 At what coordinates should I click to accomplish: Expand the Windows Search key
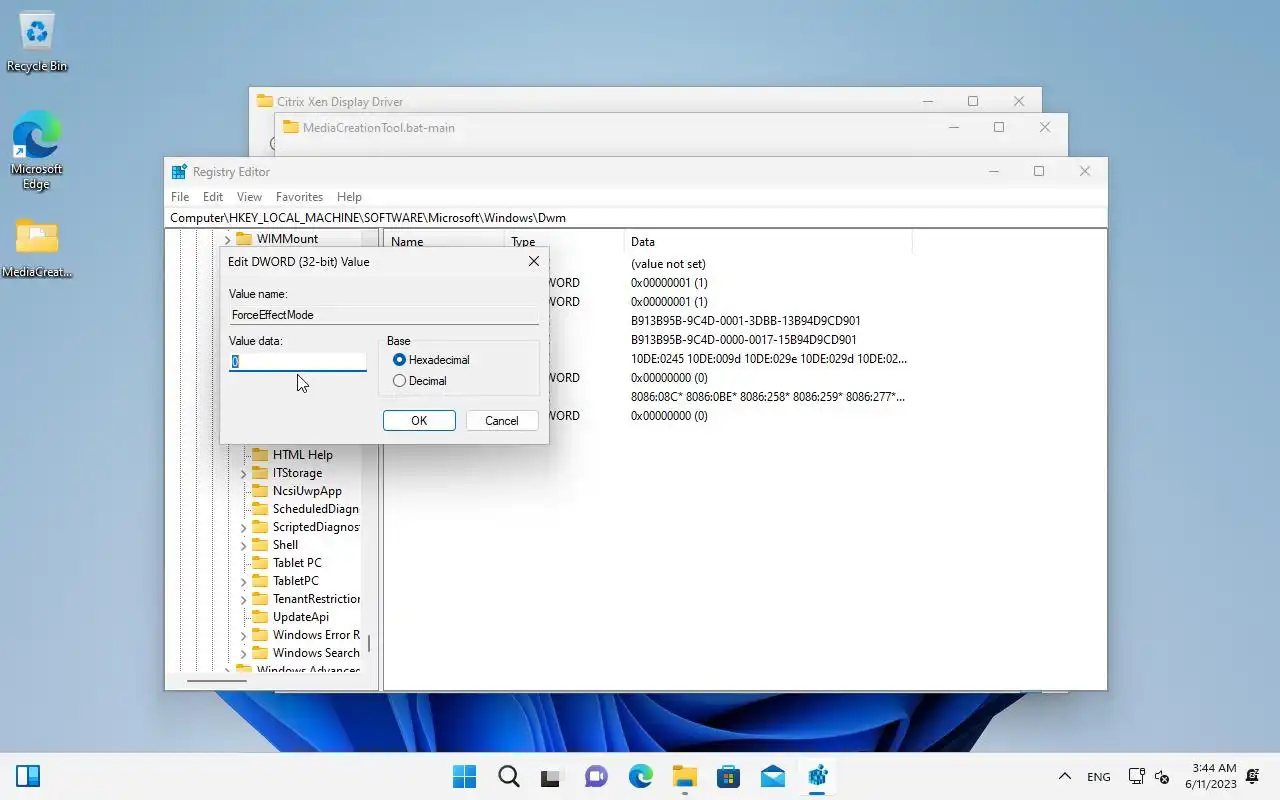243,653
